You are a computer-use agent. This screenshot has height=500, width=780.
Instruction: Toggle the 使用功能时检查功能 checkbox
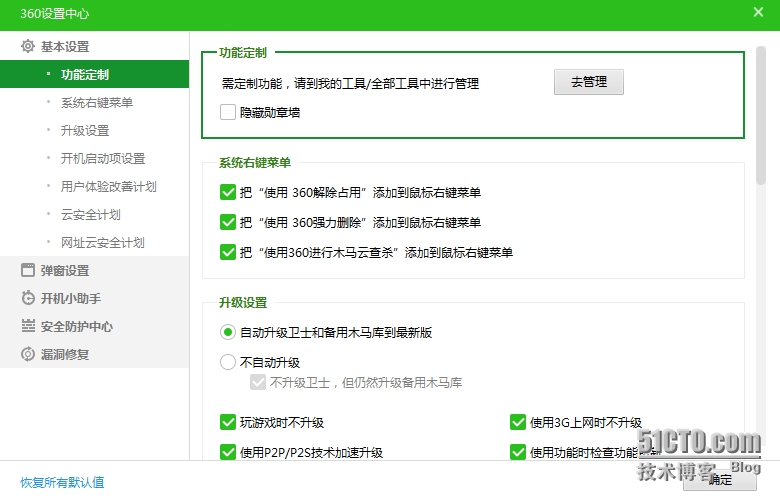[518, 452]
